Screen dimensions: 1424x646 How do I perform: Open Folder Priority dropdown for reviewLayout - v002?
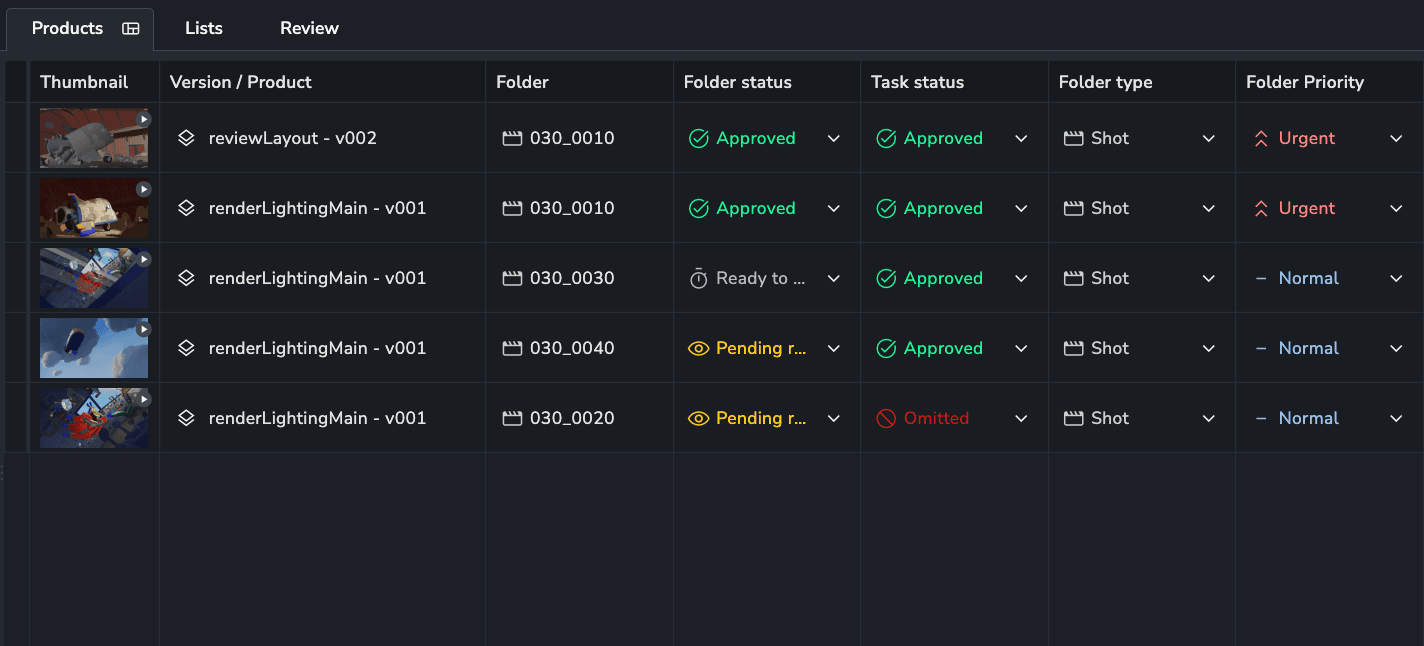1397,138
